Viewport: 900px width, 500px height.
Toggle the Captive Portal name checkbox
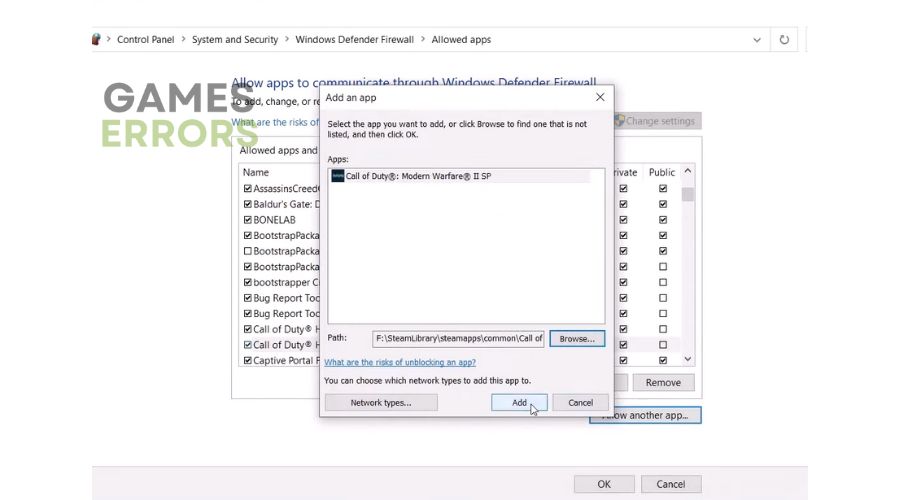click(x=247, y=361)
